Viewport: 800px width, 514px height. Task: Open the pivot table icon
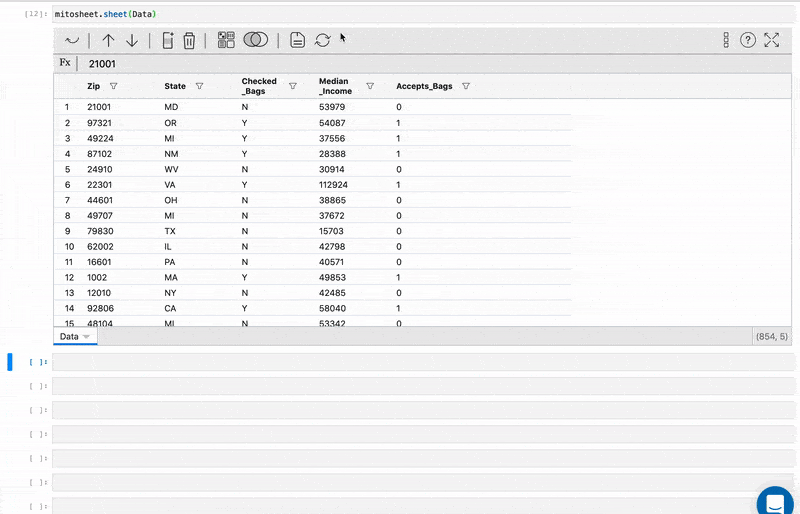click(226, 40)
